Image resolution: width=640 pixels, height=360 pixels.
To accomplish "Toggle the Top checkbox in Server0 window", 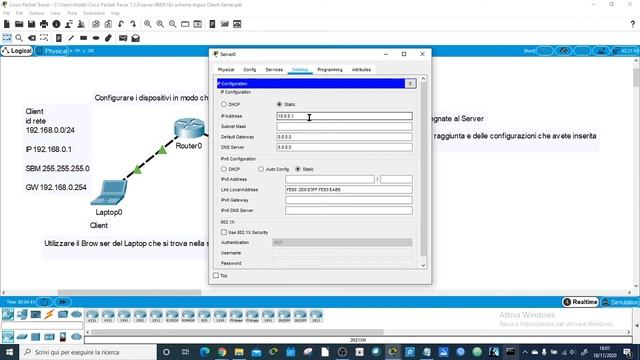I will coord(216,276).
